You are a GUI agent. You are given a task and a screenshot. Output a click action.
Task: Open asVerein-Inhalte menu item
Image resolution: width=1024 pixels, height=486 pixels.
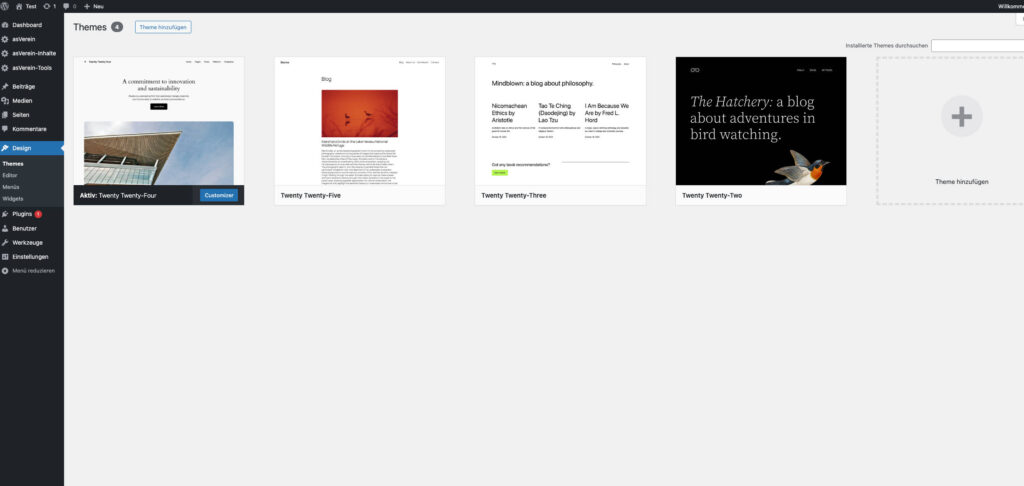pyautogui.click(x=32, y=54)
